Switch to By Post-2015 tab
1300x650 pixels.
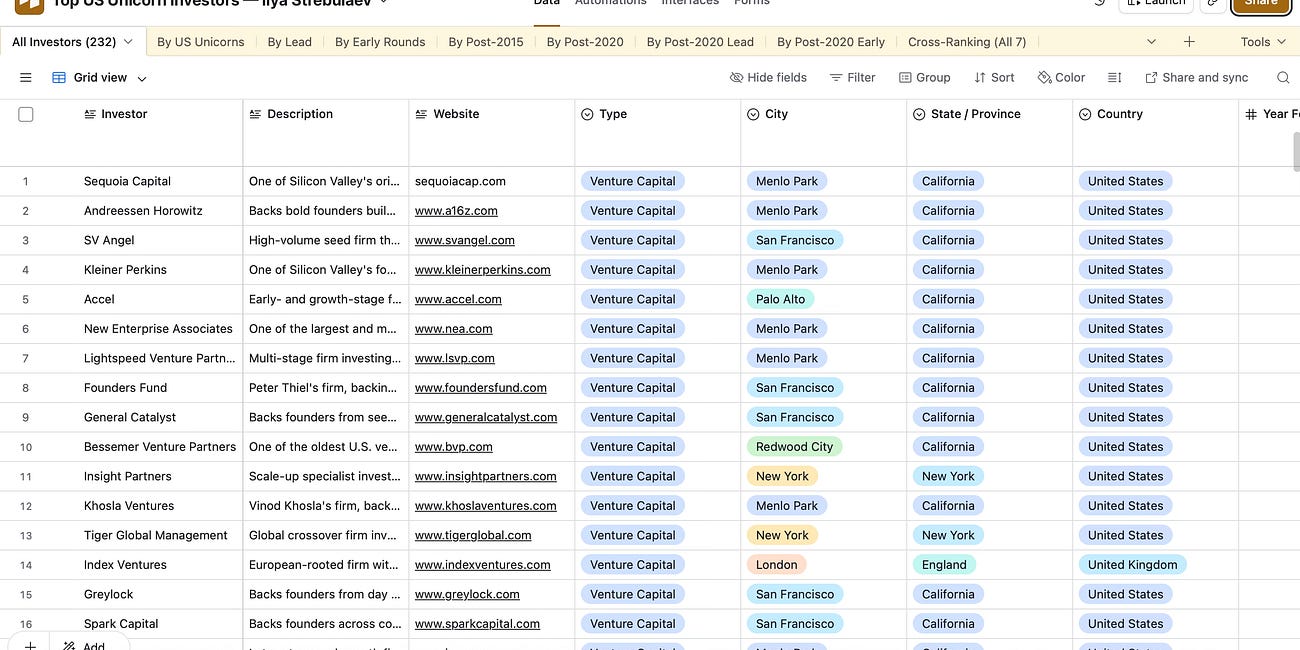[x=486, y=42]
